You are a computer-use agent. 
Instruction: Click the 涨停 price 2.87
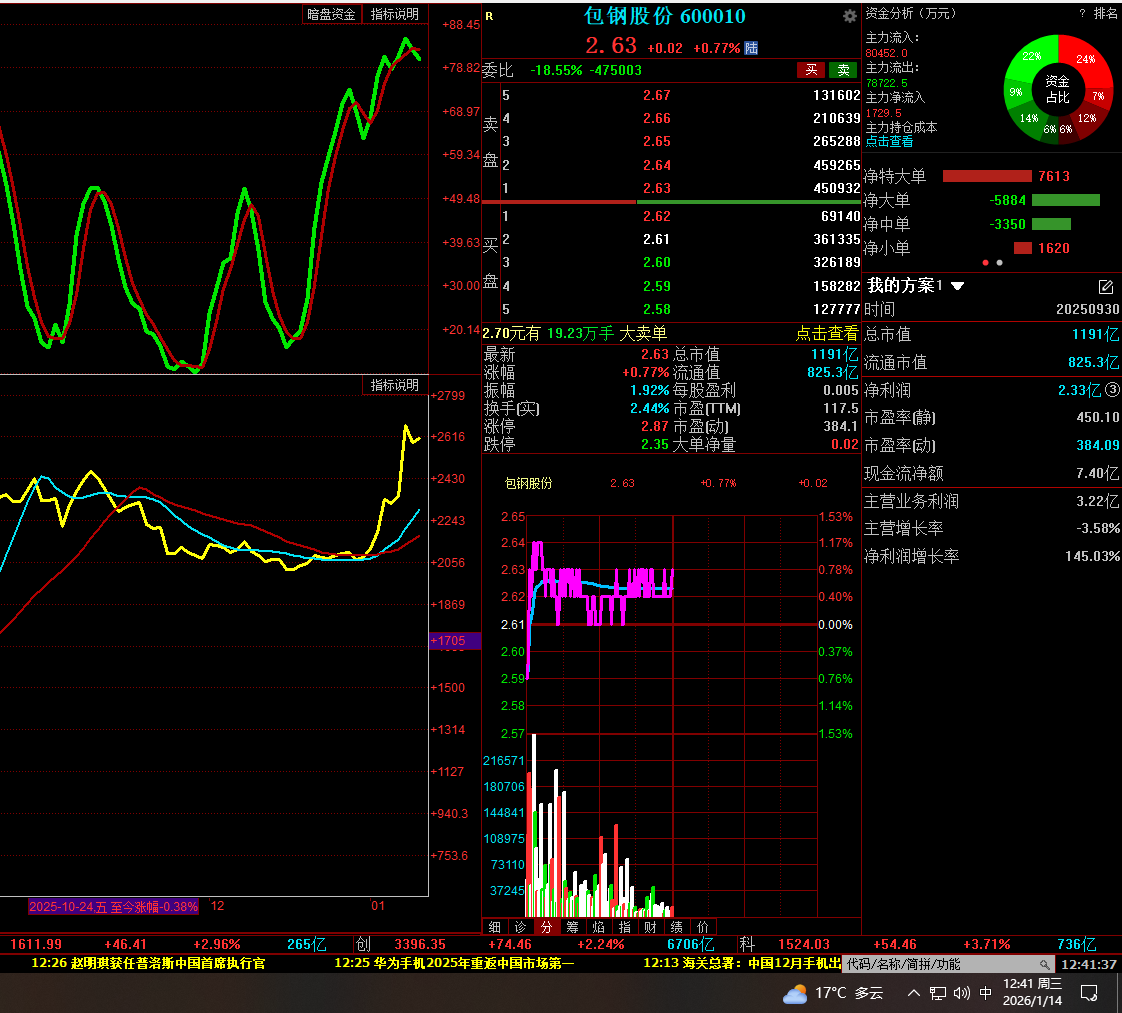[655, 426]
